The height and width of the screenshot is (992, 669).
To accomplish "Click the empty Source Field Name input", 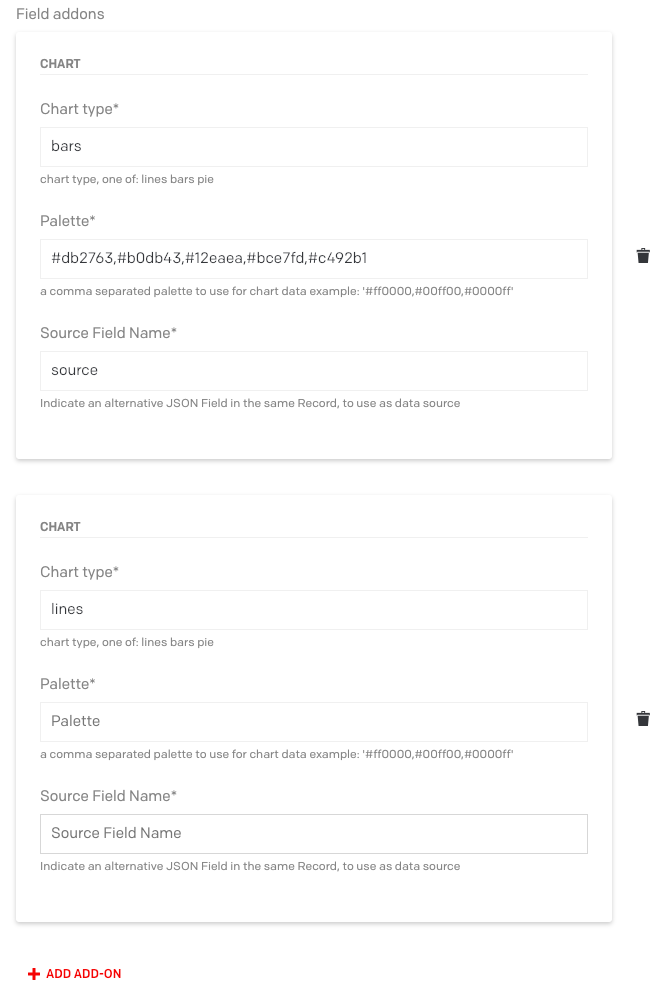I will (x=314, y=833).
